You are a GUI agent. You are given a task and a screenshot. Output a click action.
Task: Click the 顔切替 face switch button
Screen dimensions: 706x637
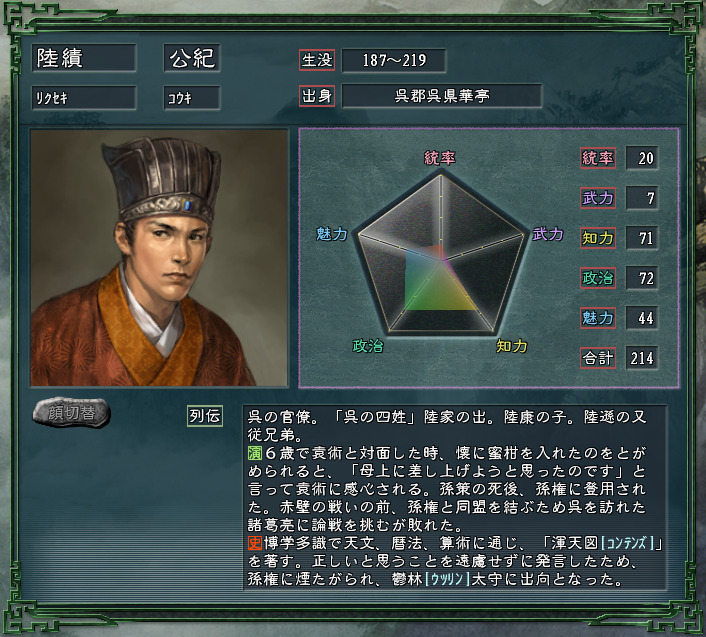pyautogui.click(x=72, y=412)
